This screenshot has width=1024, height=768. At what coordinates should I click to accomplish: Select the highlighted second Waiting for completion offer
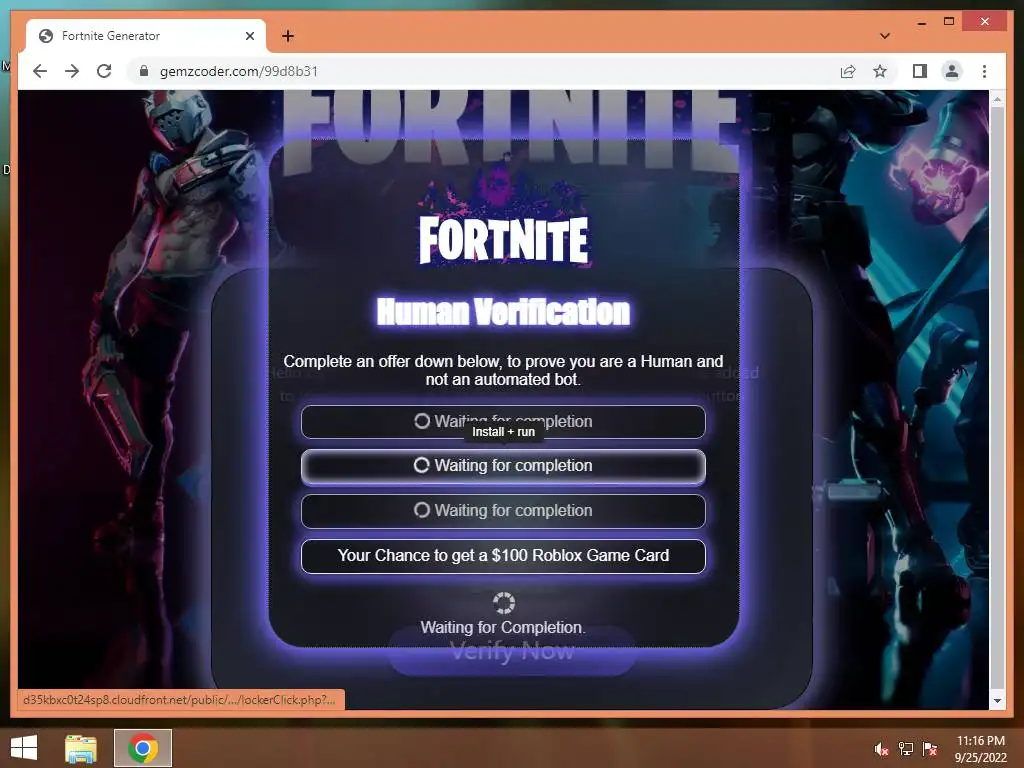pos(503,466)
